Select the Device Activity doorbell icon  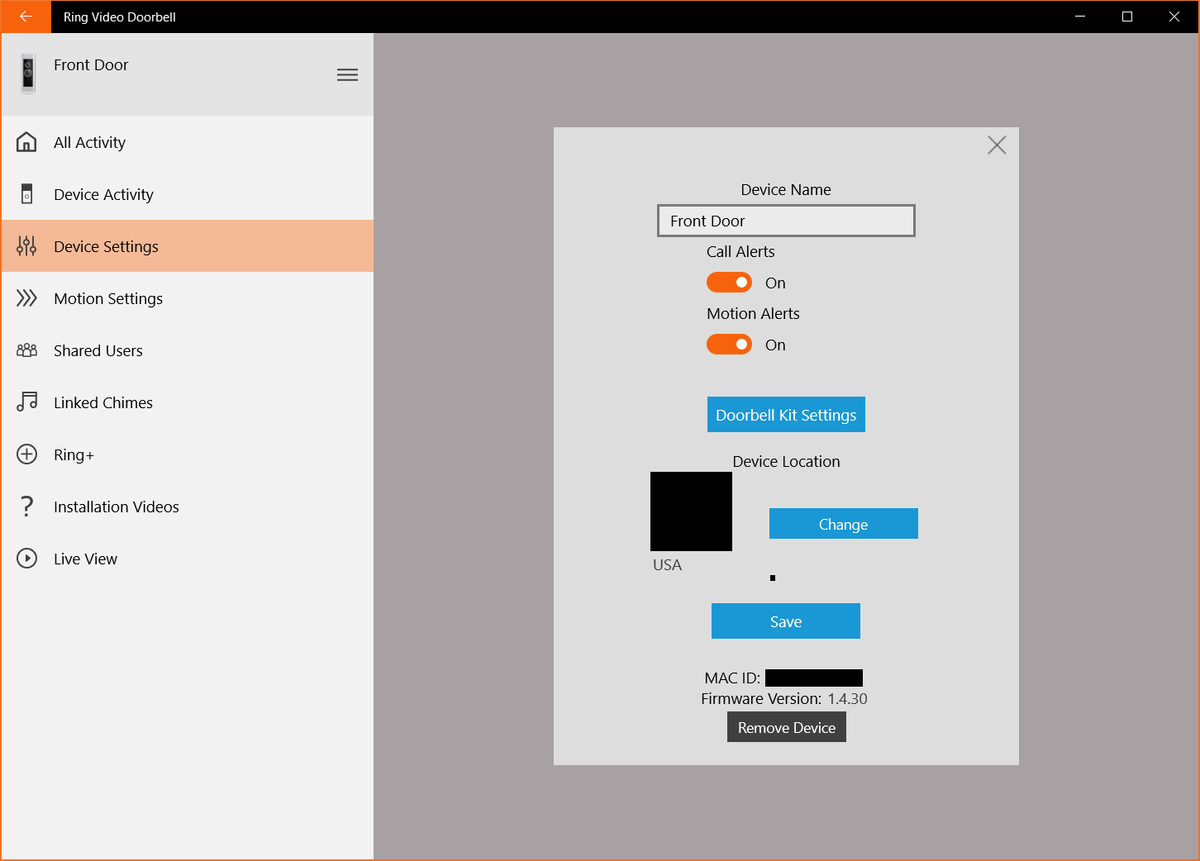pos(27,194)
